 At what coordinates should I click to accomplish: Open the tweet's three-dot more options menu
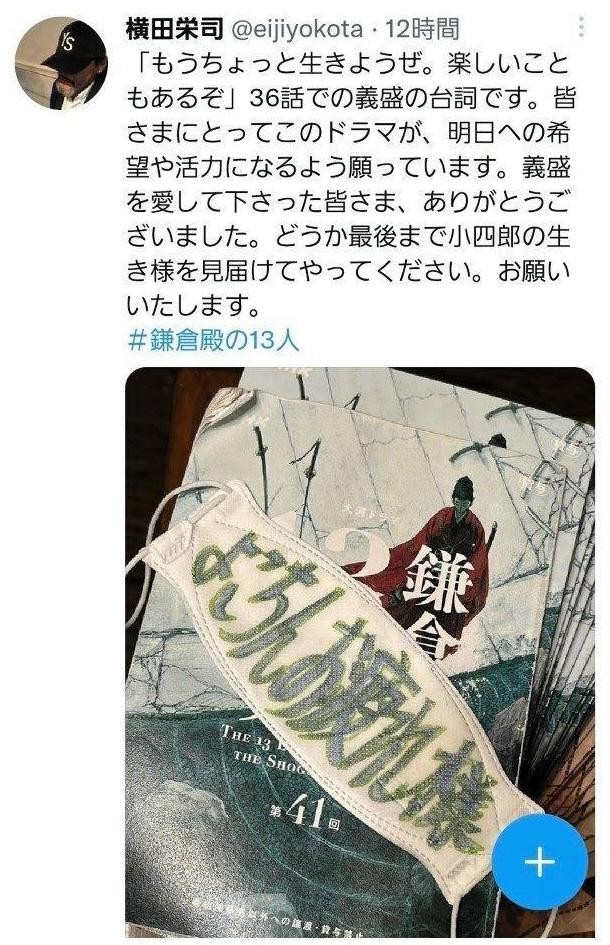(x=581, y=28)
